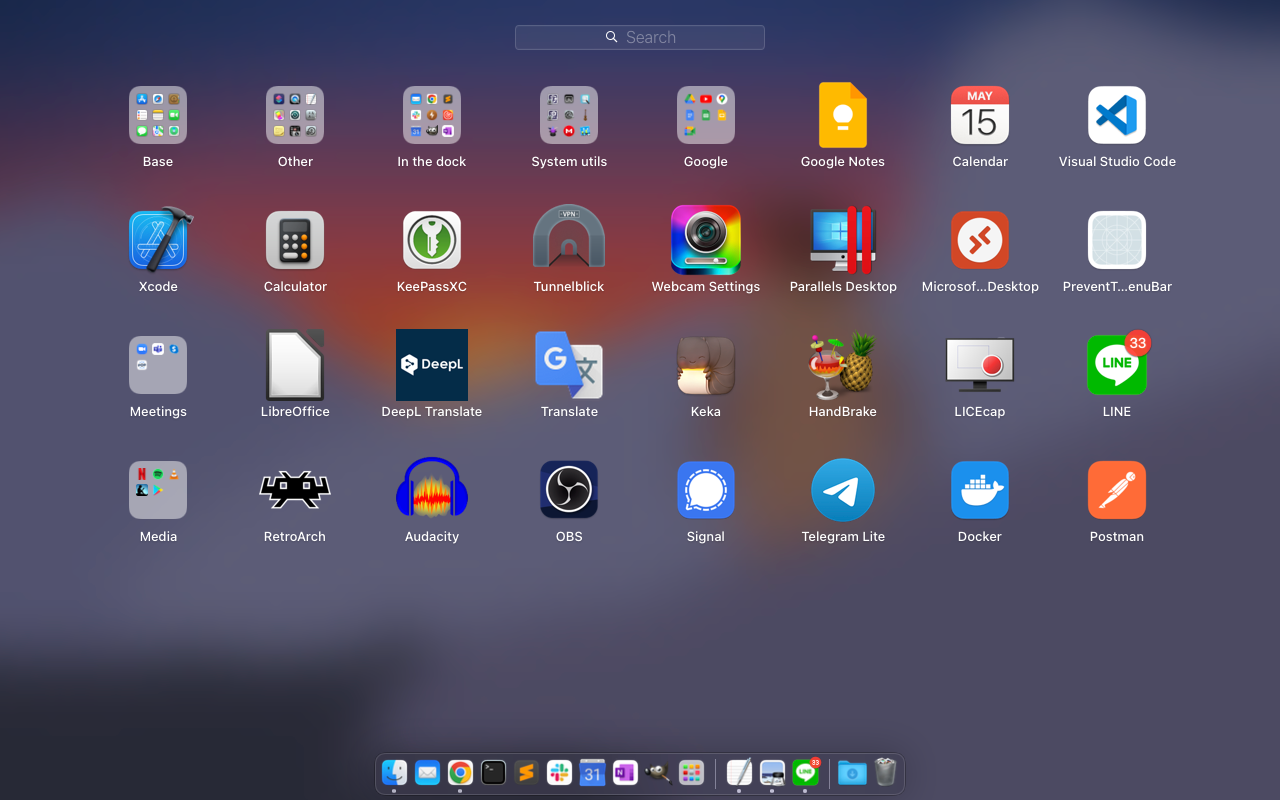Launch LINE from the Launchpad grid
Viewport: 1280px width, 800px height.
click(1117, 365)
